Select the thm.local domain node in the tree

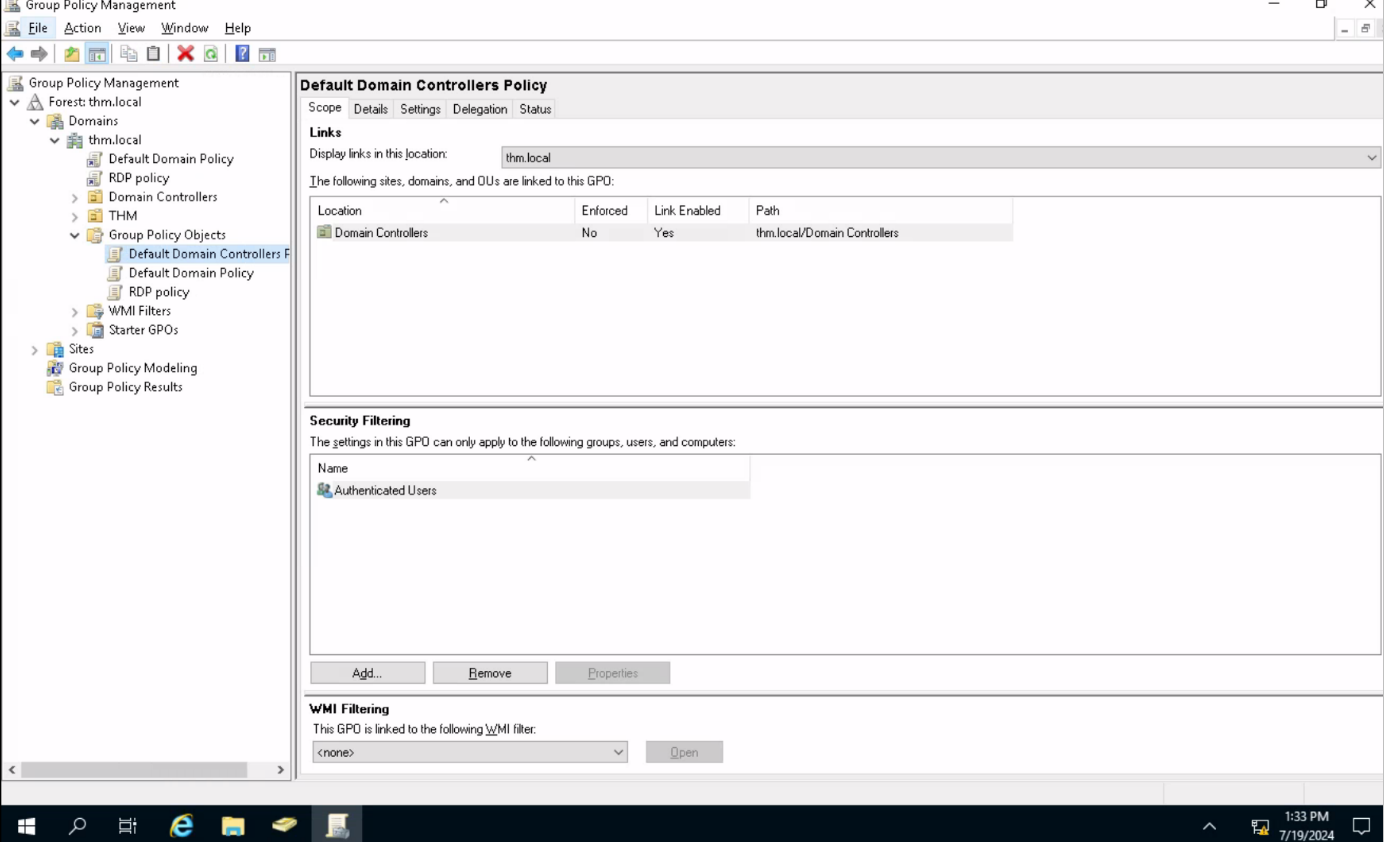114,140
